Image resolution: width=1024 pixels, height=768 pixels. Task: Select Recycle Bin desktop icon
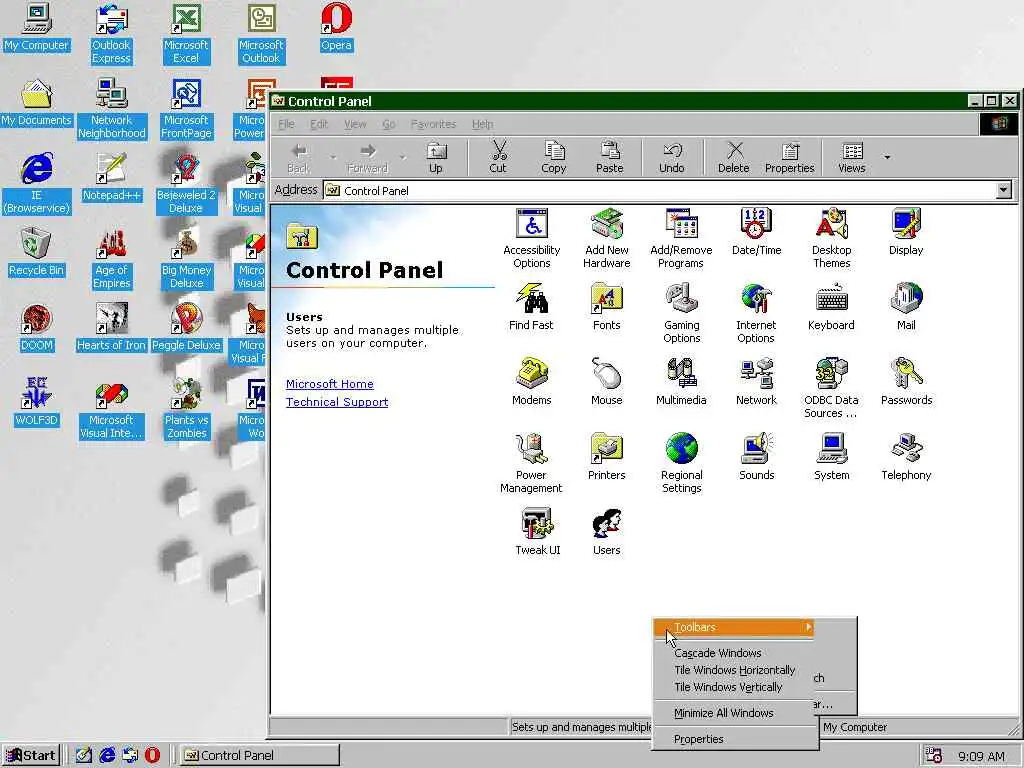36,252
